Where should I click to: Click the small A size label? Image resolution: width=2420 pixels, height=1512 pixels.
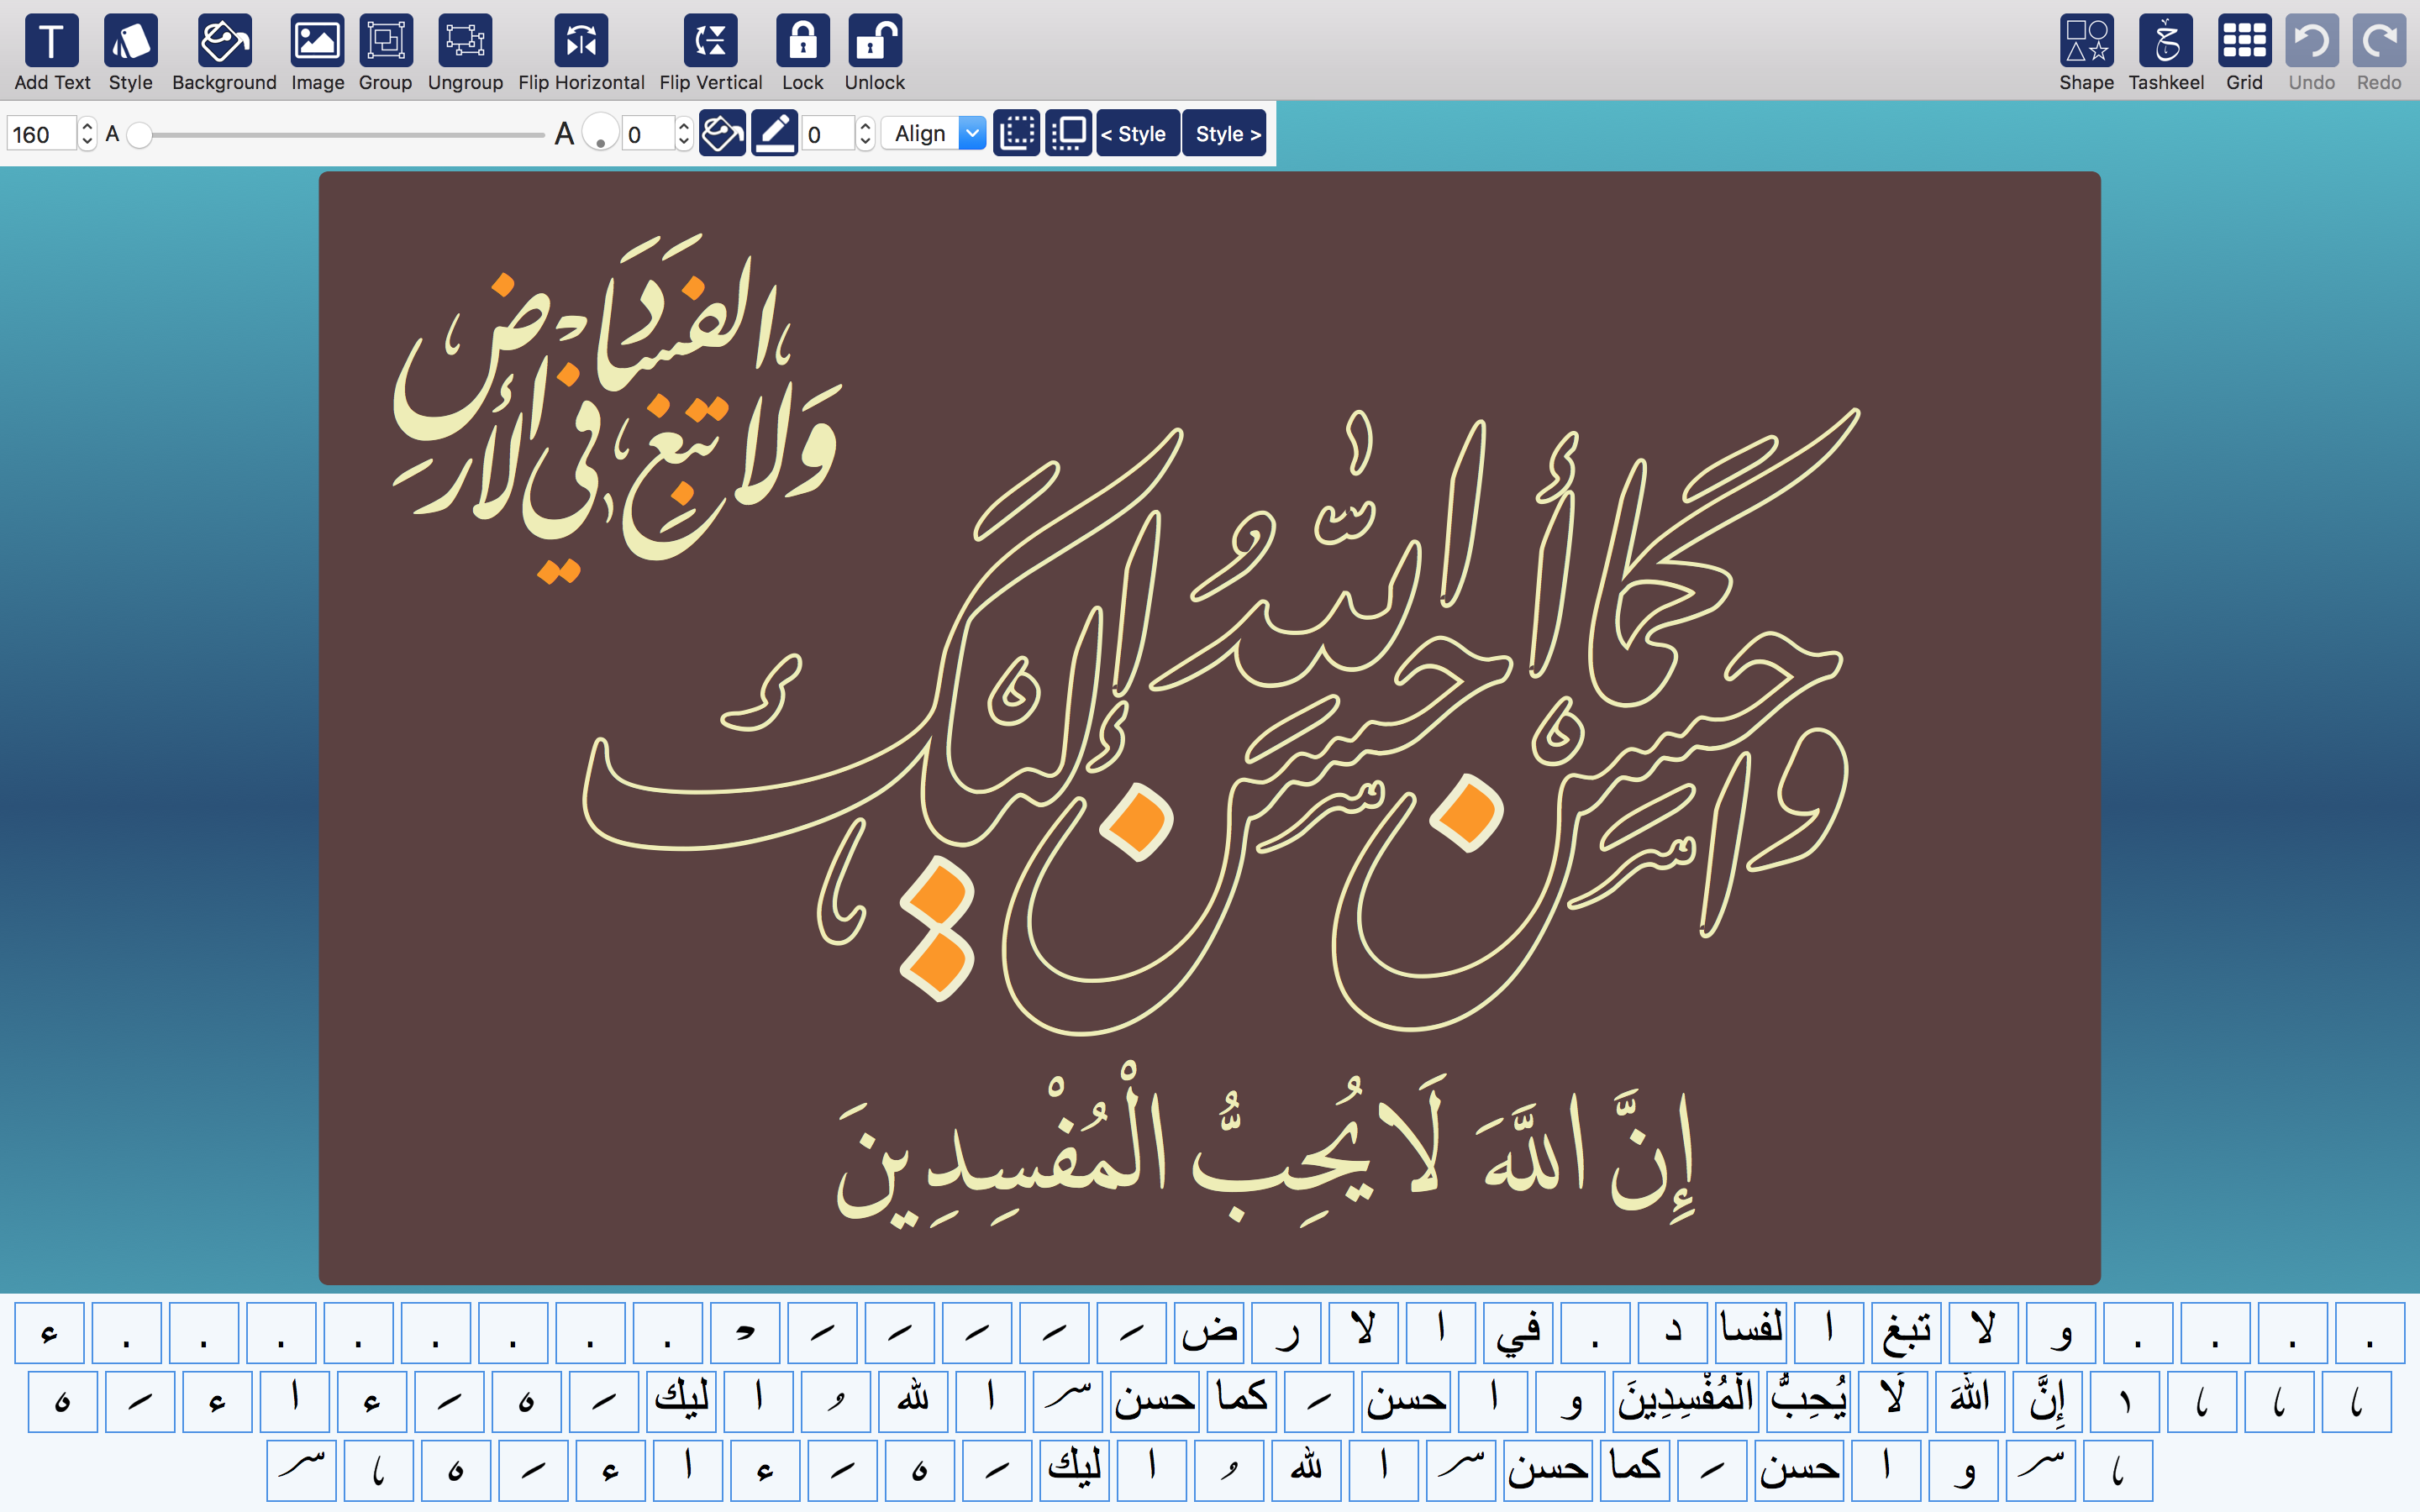112,134
